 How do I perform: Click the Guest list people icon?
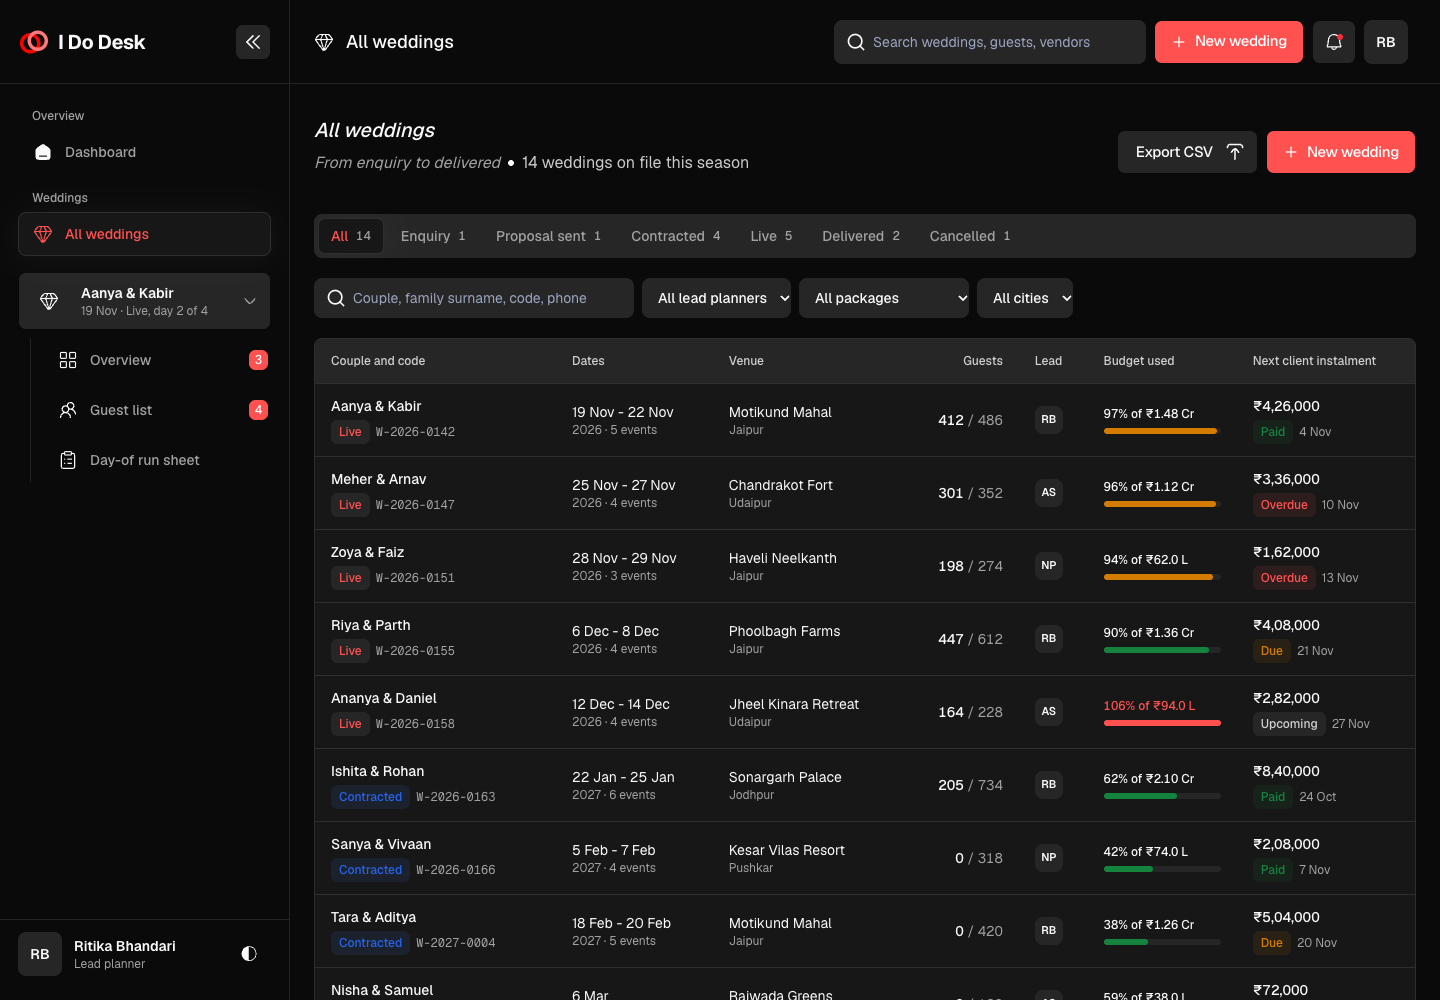(x=68, y=410)
